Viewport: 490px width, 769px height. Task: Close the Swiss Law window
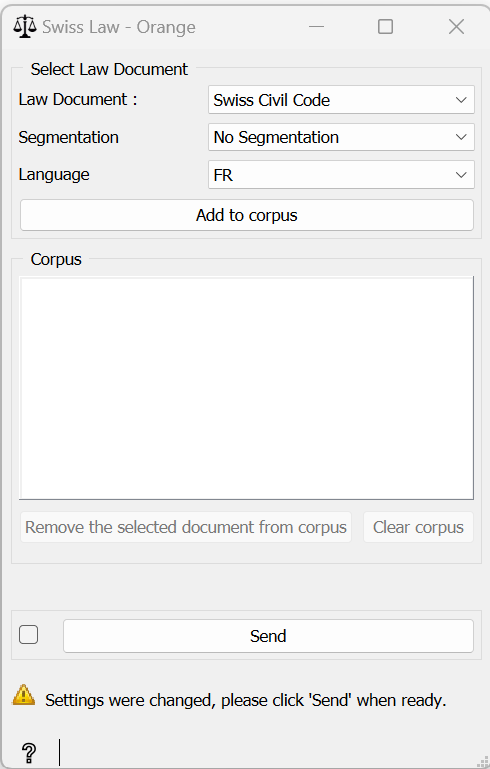click(x=456, y=26)
